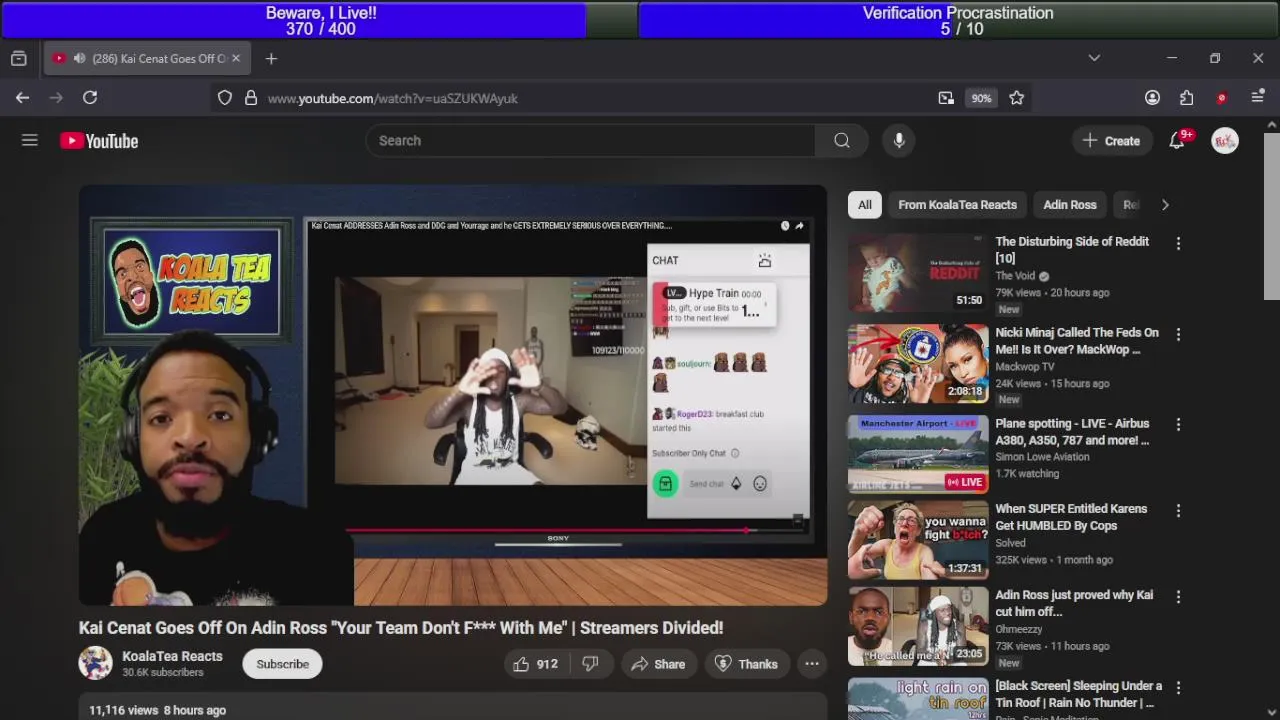Click the main video player
1280x720 pixels.
(x=453, y=395)
